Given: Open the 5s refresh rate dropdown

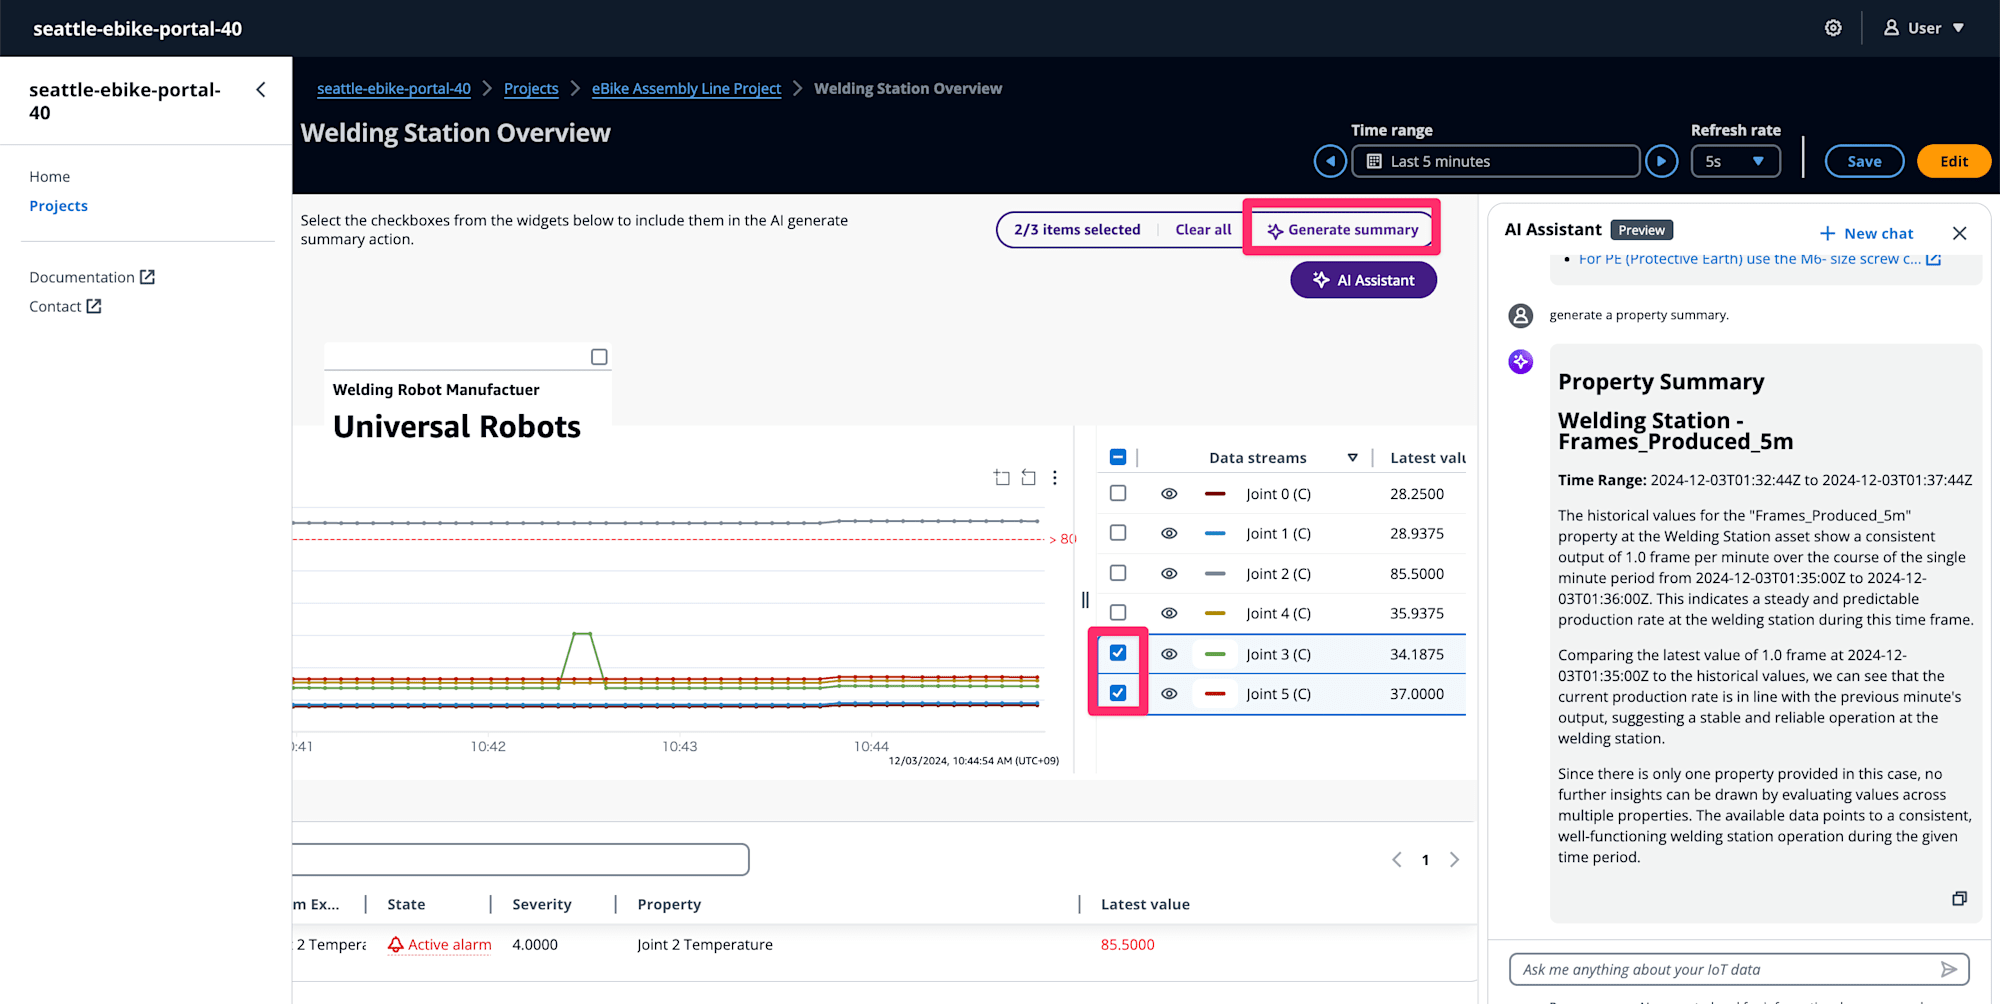Looking at the screenshot, I should 1736,161.
